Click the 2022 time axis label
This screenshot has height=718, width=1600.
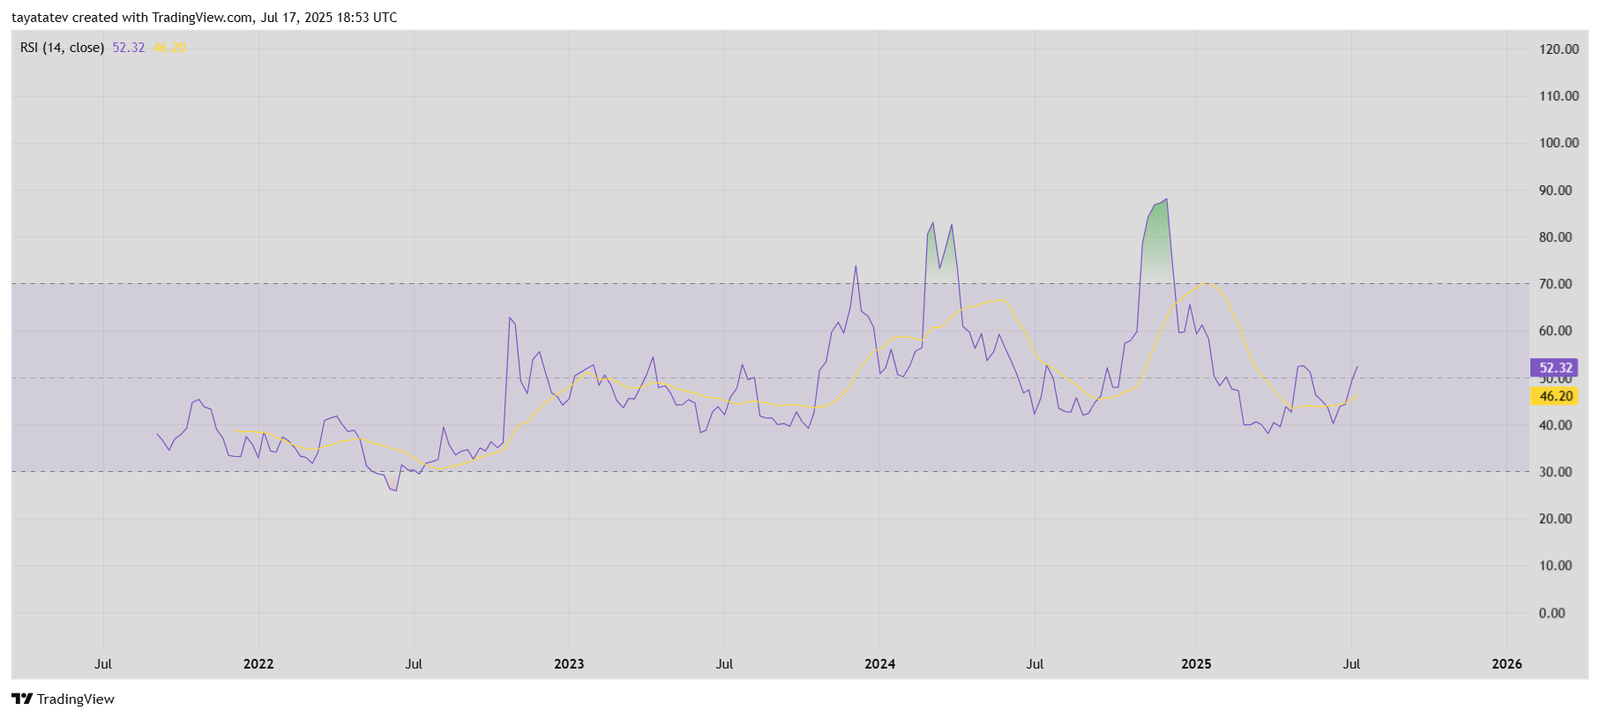(258, 664)
